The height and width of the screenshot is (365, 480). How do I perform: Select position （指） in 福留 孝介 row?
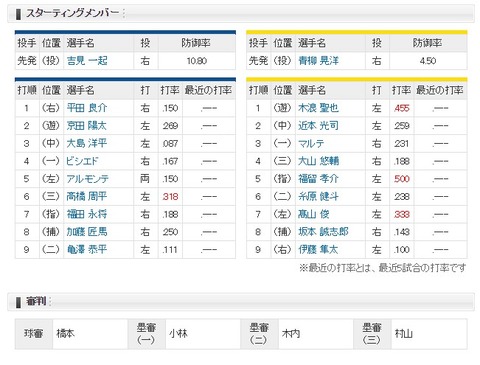click(282, 179)
